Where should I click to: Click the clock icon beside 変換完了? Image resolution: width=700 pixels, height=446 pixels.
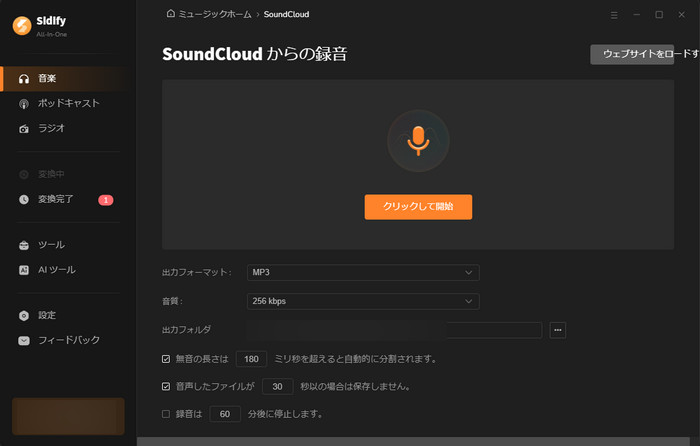(x=24, y=200)
